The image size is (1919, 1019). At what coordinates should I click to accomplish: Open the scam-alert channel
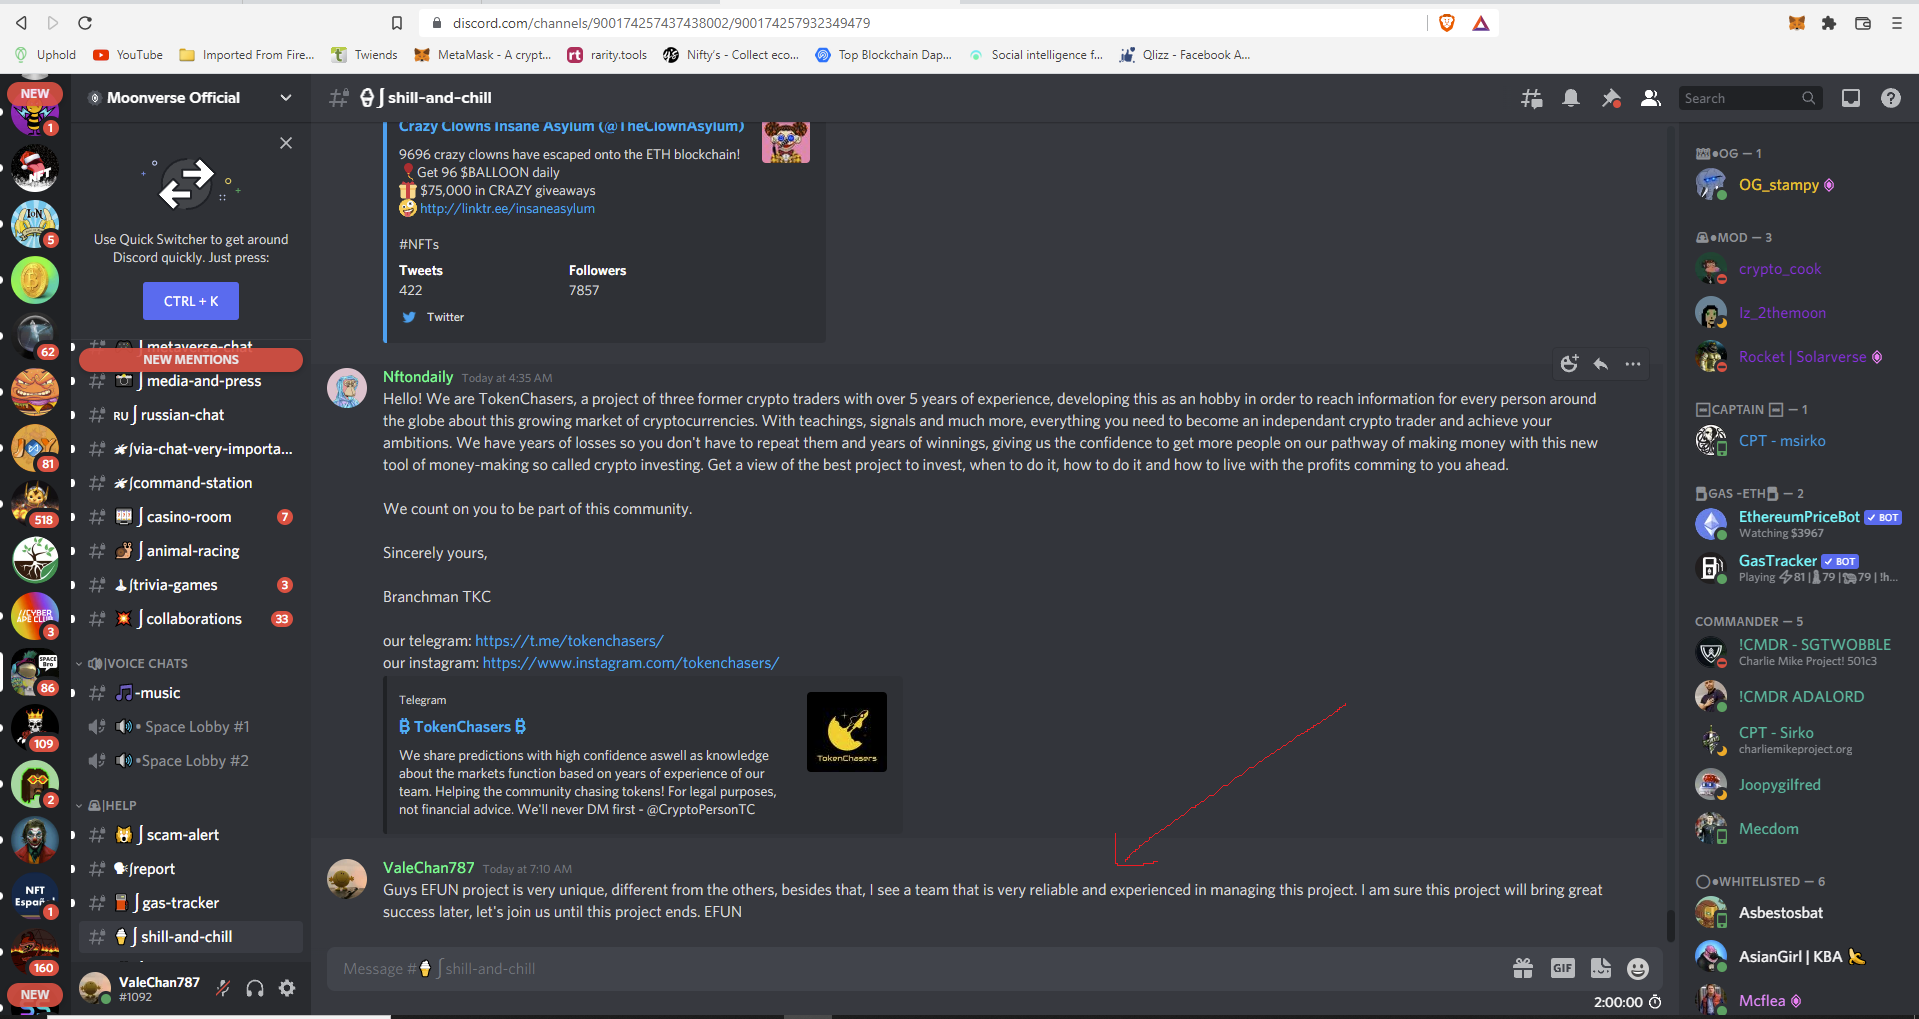point(191,835)
